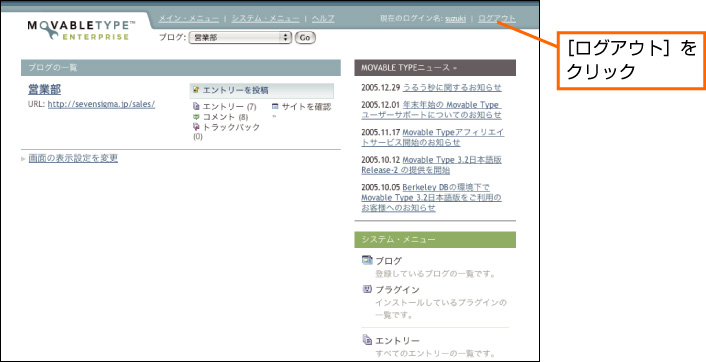Open Movable Typeアフィリエイトサービス開始 news link
This screenshot has height=362, width=706.
[x=433, y=137]
